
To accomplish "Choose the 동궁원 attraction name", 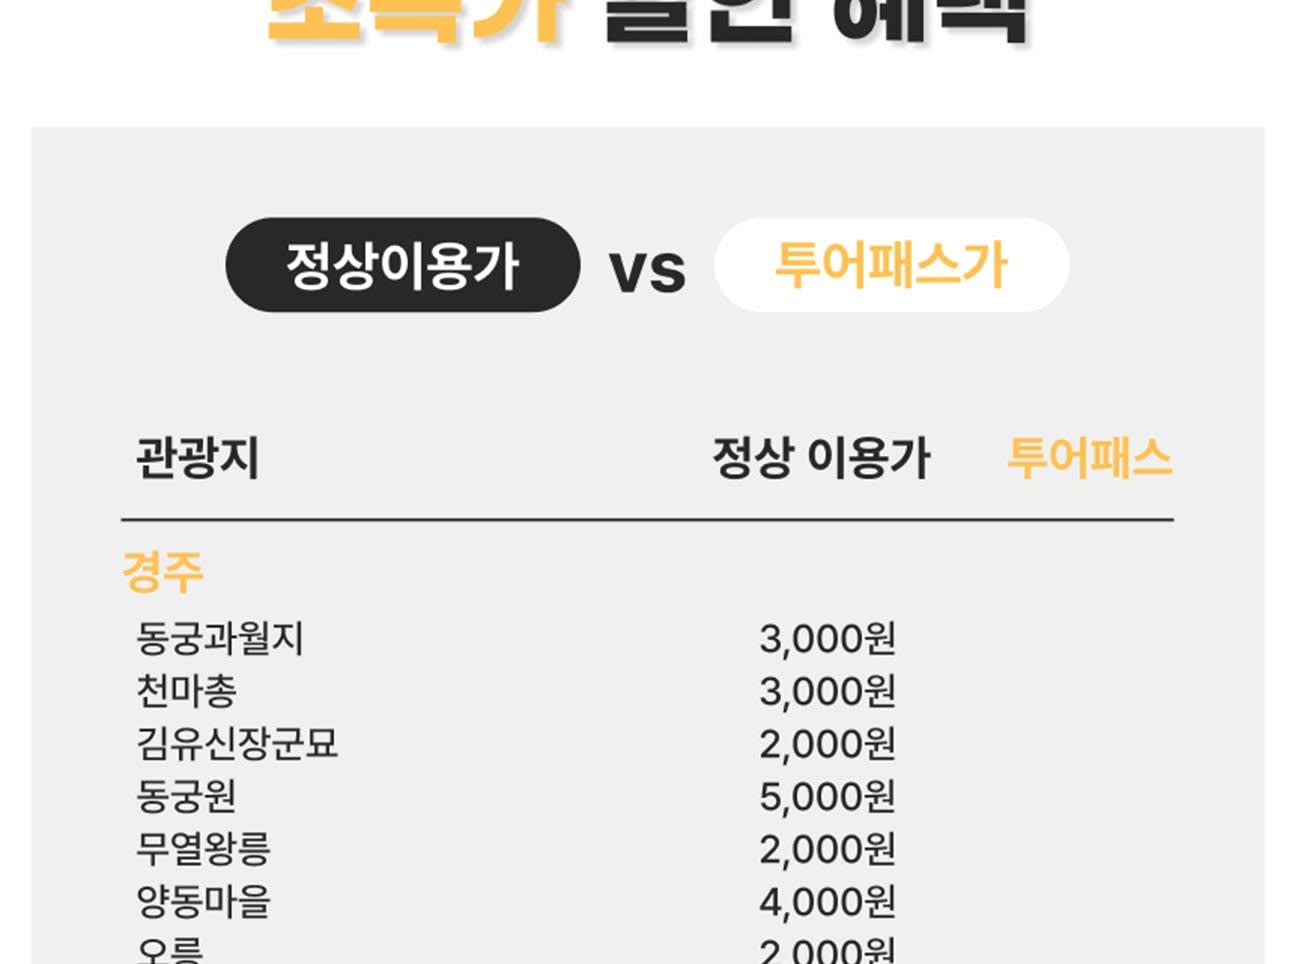I will click(x=187, y=797).
